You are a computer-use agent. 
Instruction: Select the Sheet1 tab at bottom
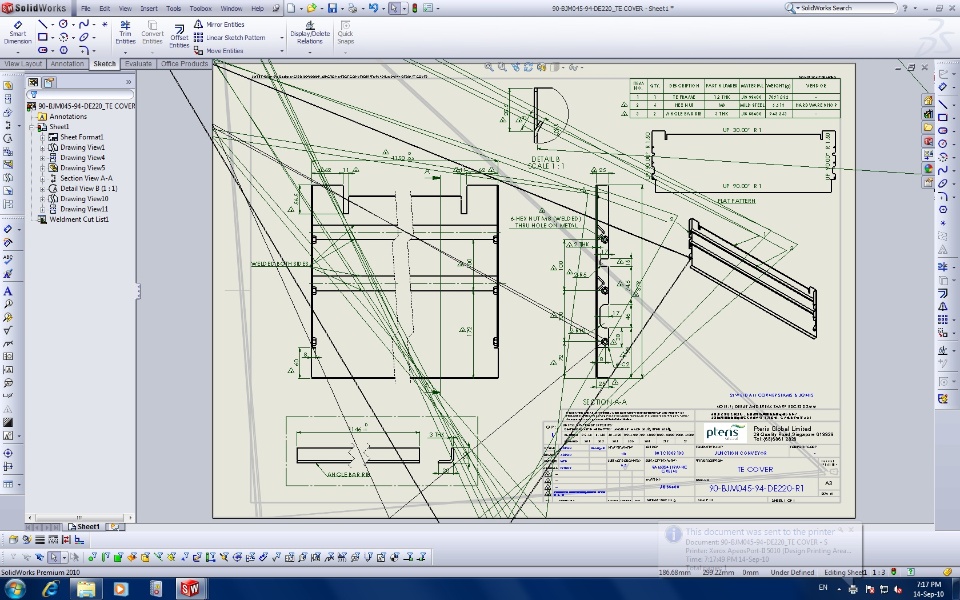(85, 527)
